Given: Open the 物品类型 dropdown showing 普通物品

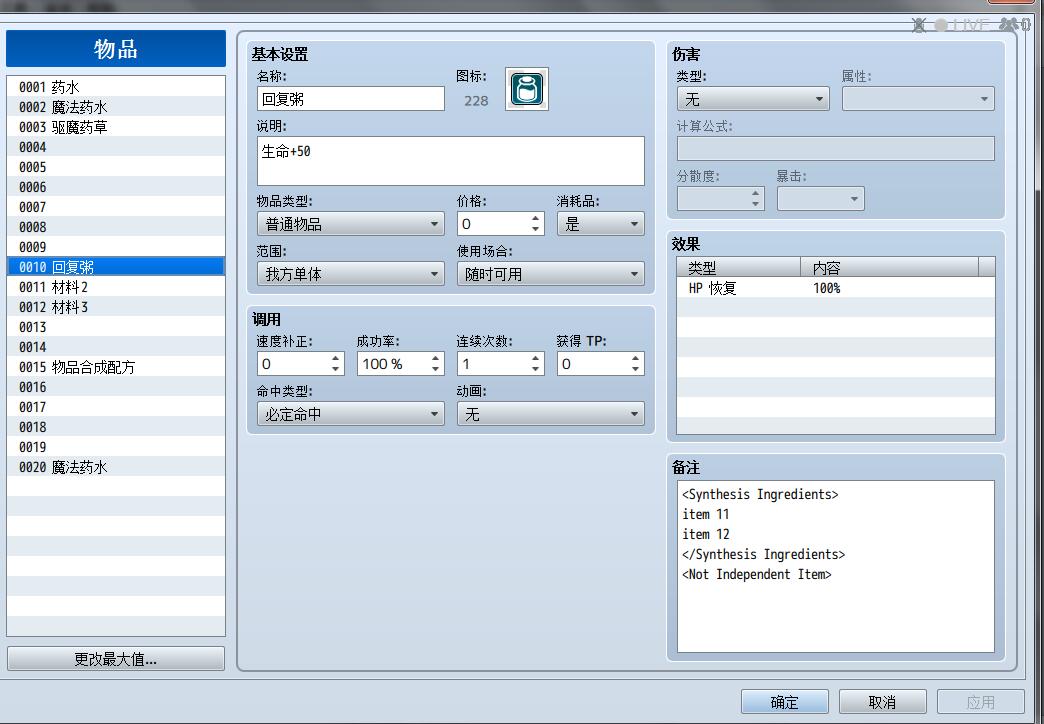Looking at the screenshot, I should pos(350,224).
